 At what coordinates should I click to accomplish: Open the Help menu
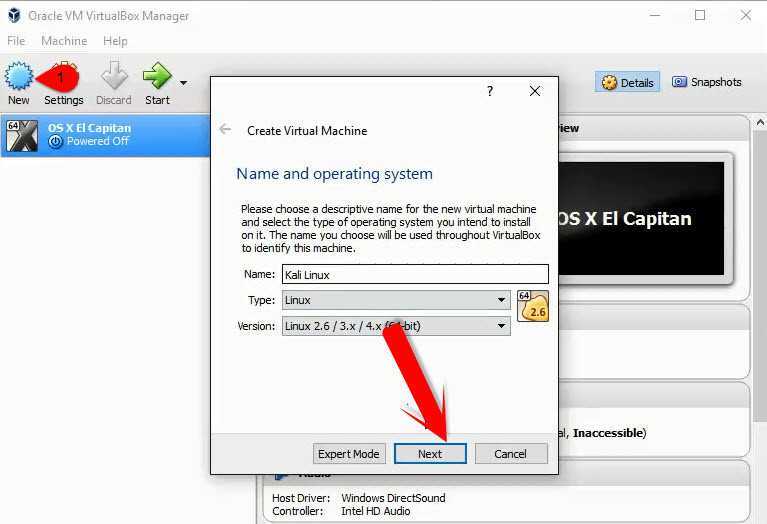click(x=115, y=41)
